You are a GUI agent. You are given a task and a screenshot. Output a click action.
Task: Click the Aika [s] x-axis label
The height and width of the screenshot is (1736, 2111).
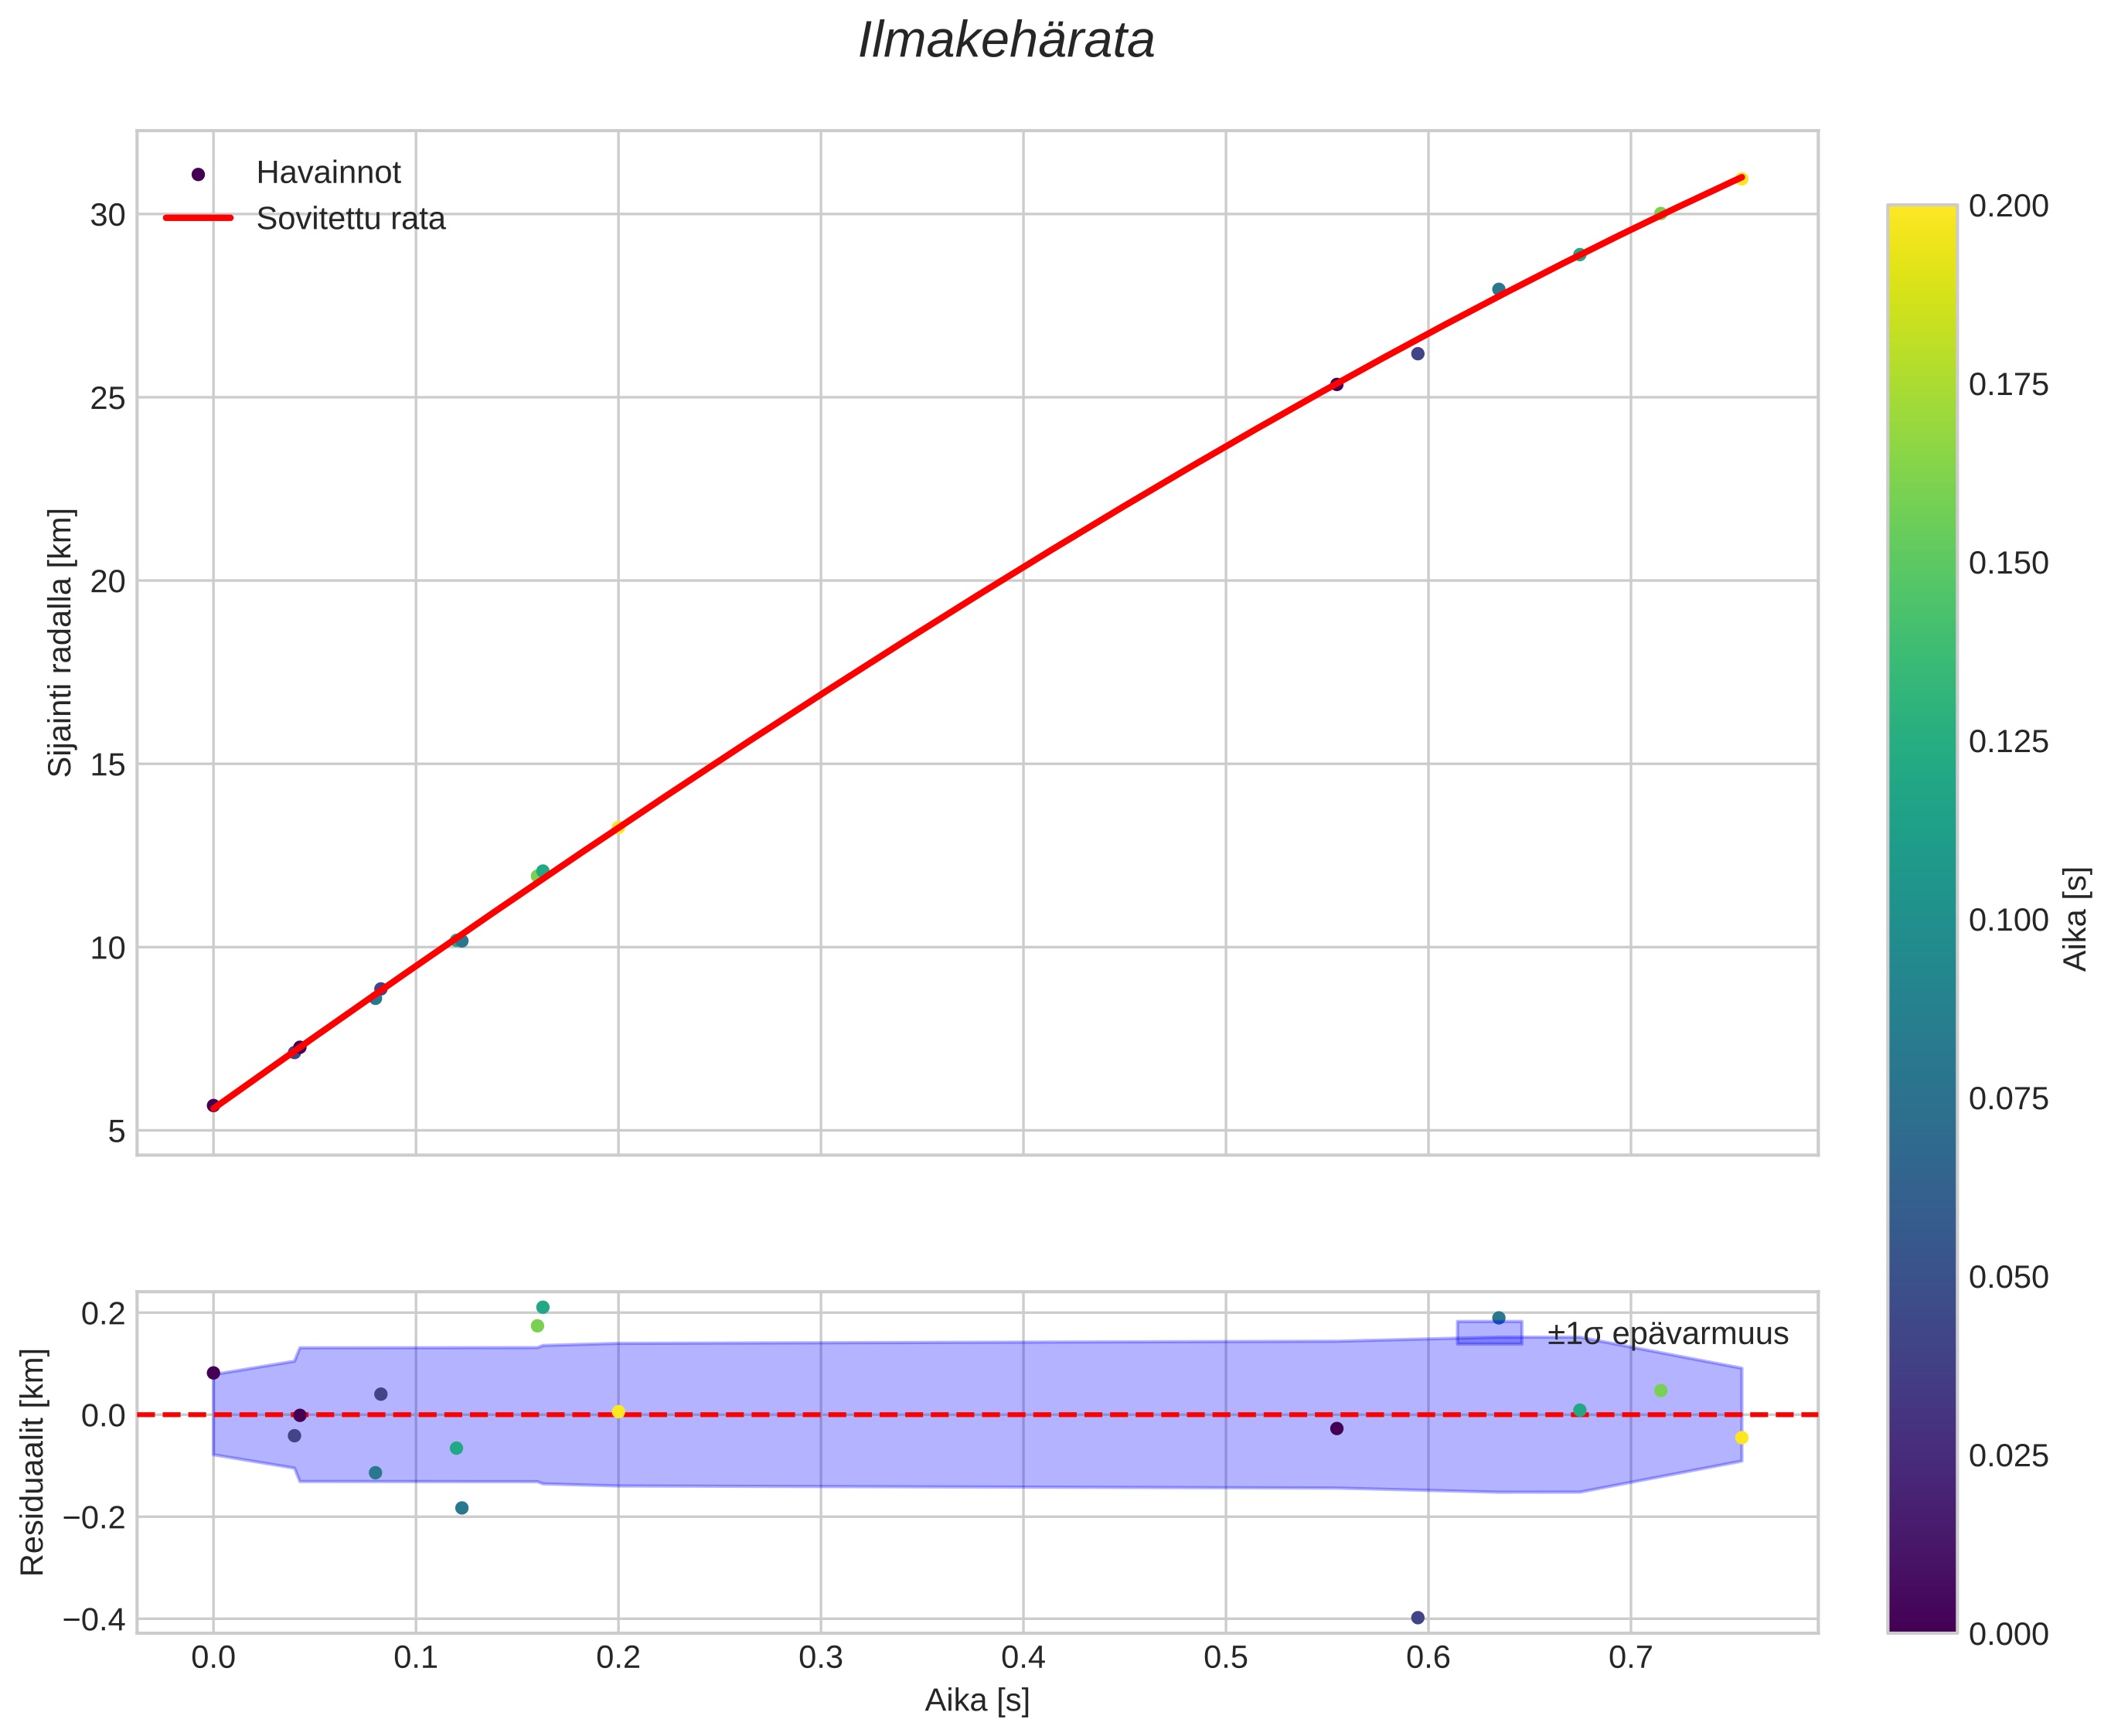click(x=977, y=1700)
